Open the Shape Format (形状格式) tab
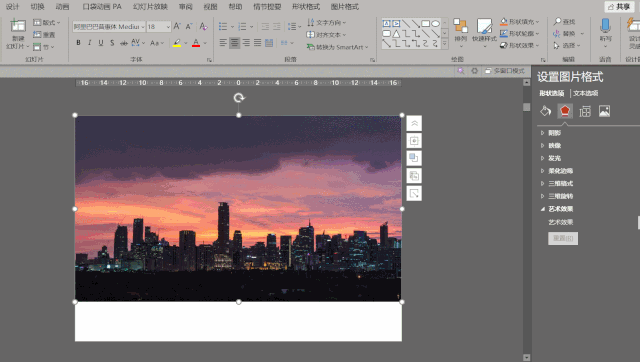 tap(306, 7)
